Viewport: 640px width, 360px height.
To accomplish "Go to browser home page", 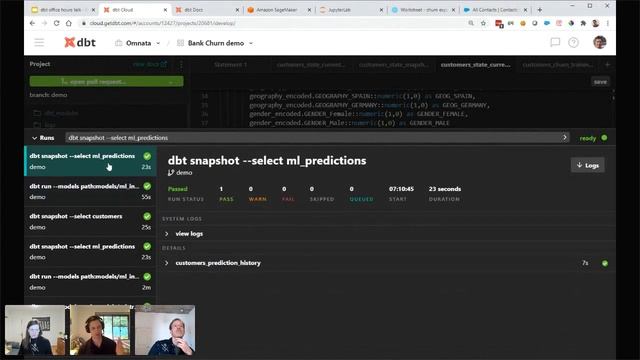I will [x=69, y=23].
